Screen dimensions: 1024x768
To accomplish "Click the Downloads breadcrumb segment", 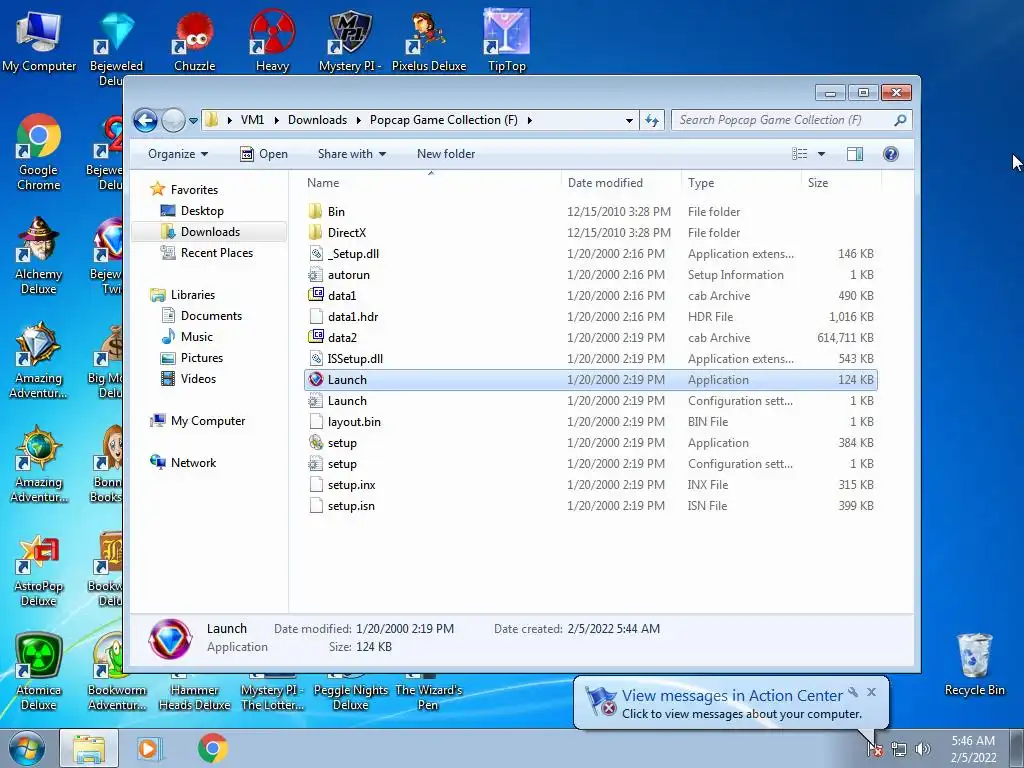I will pyautogui.click(x=317, y=120).
